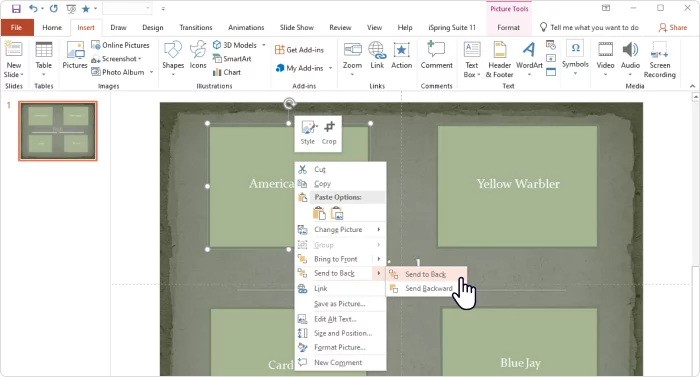Click the vertical scrollbar up arrow

(x=695, y=96)
